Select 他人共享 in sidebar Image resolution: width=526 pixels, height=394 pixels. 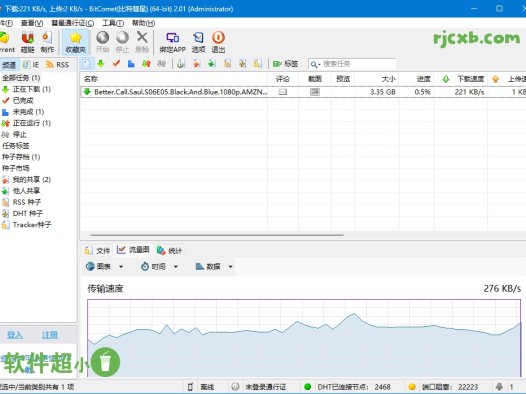pos(21,191)
